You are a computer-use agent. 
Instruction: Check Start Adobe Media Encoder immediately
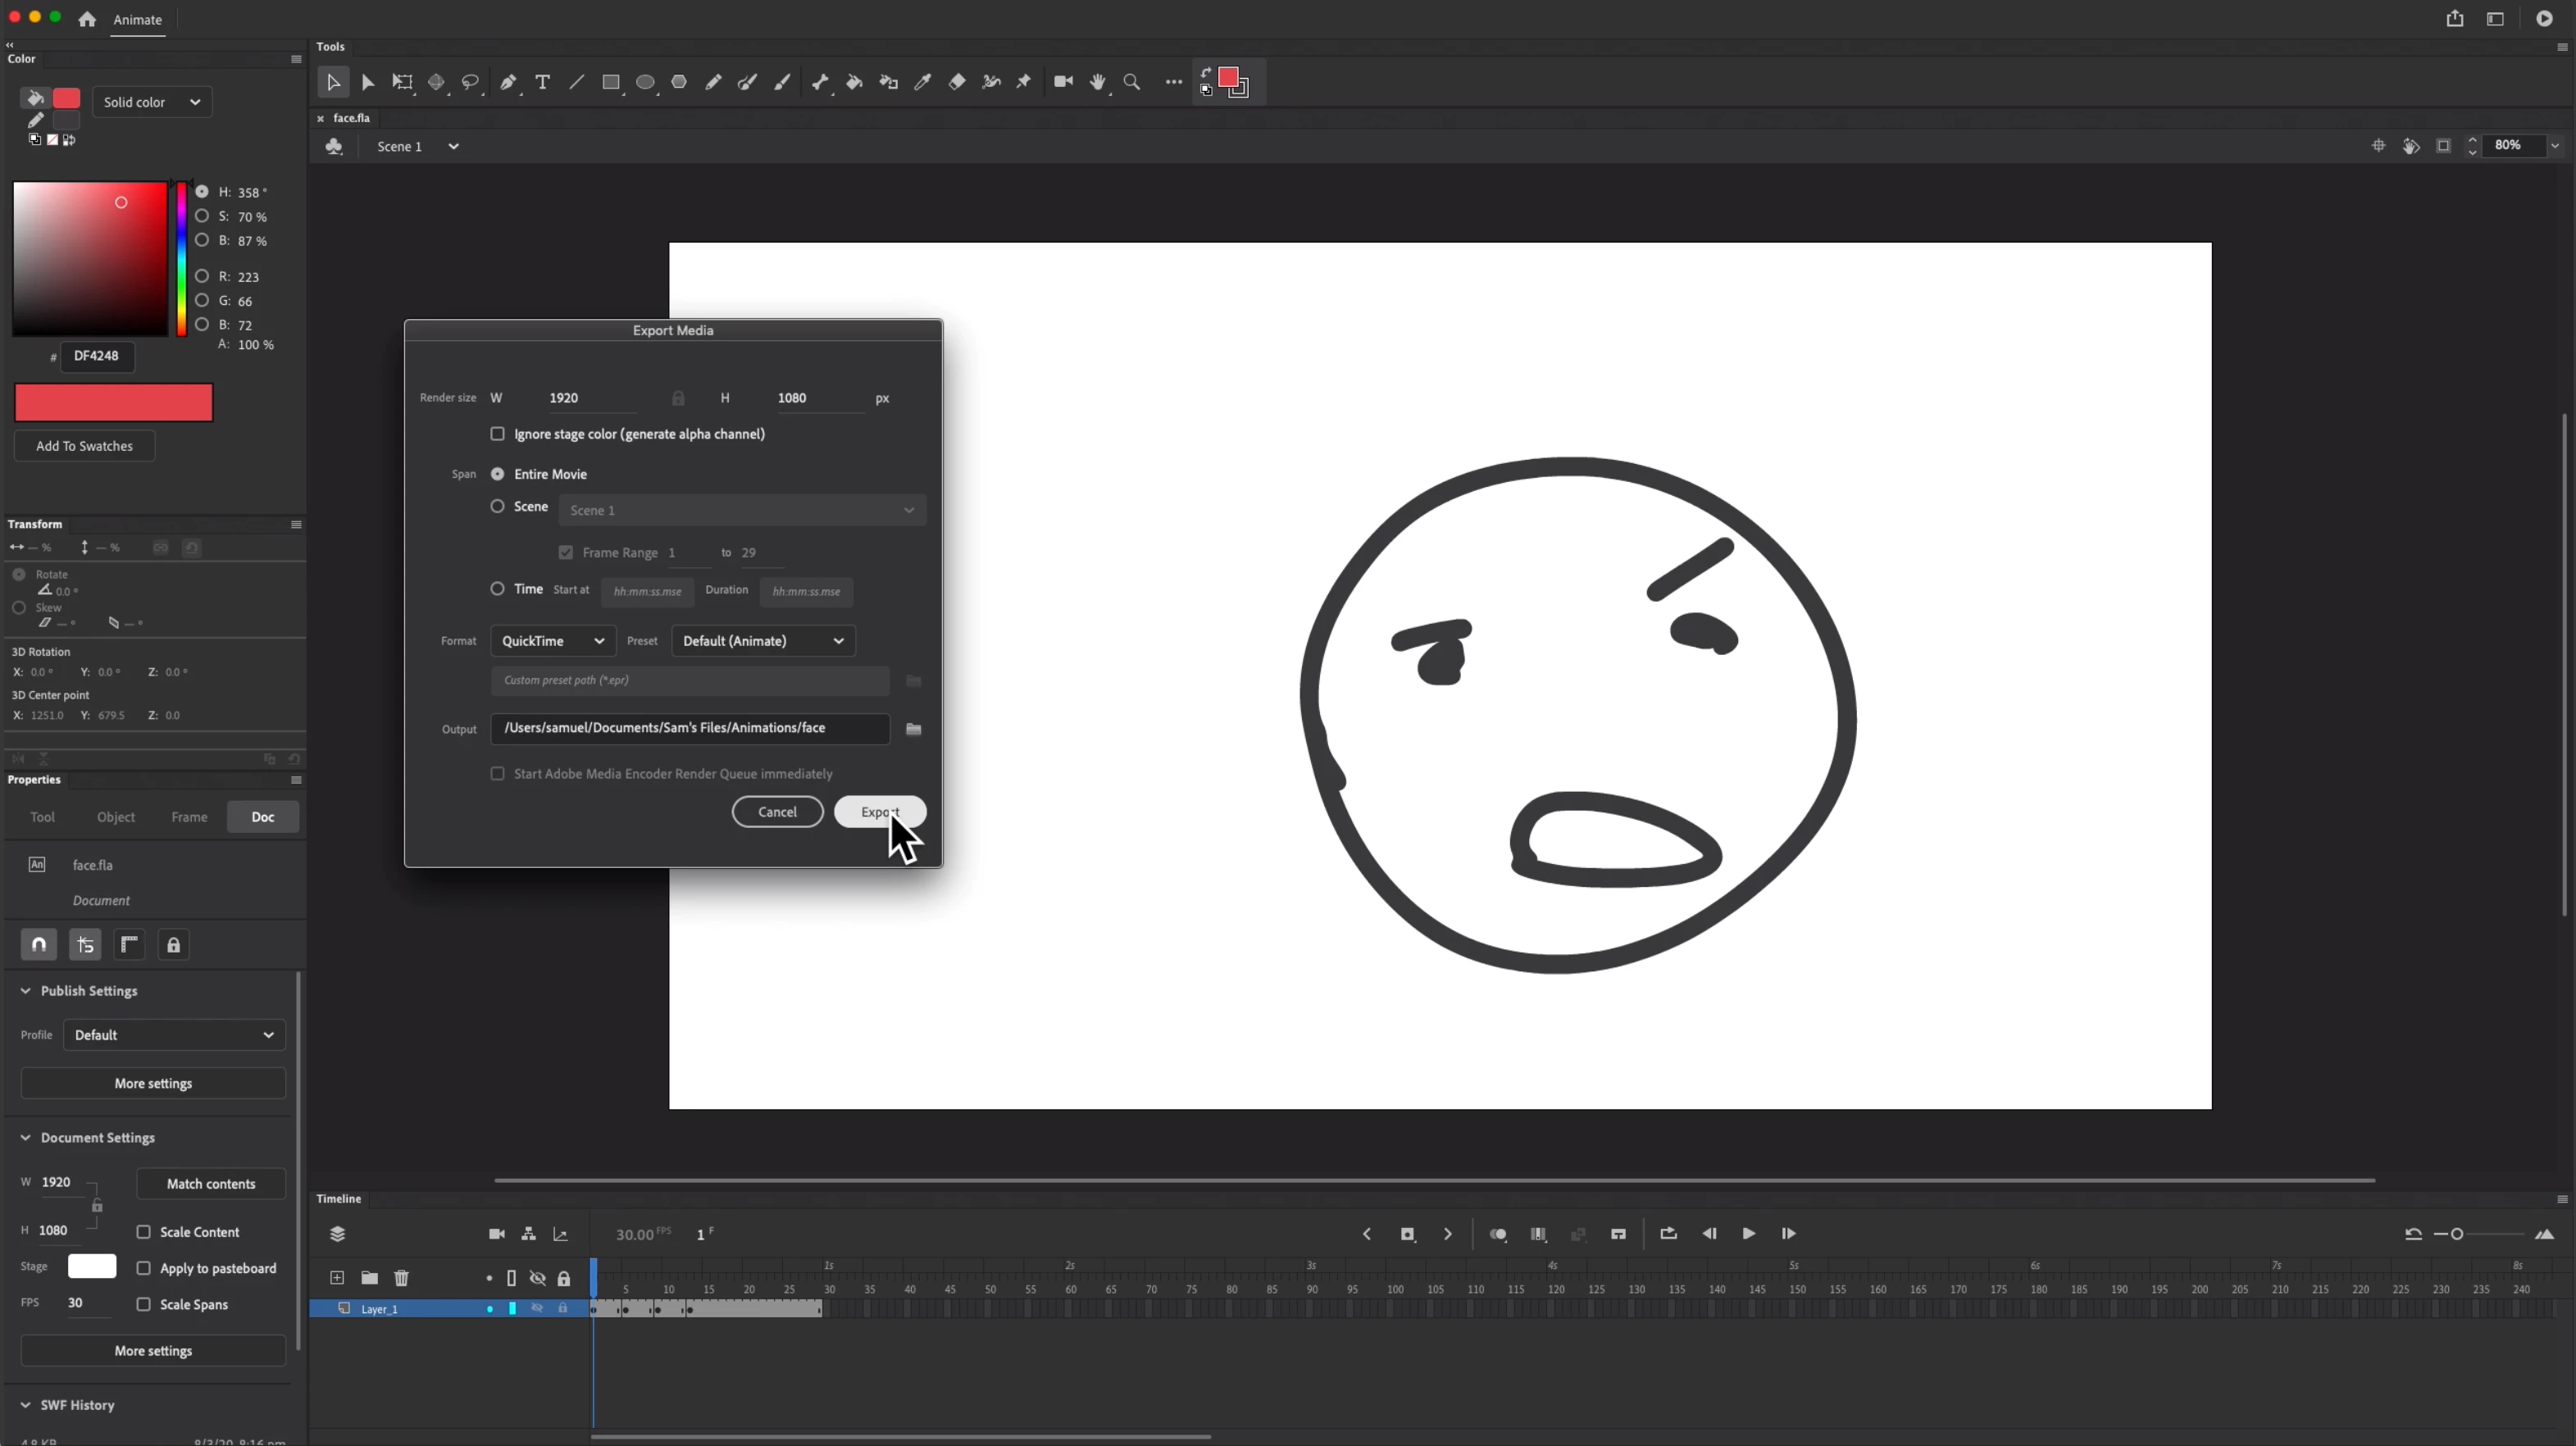(497, 774)
